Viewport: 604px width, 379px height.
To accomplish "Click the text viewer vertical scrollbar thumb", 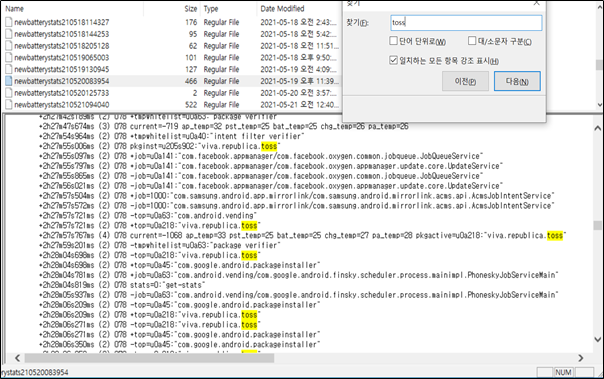I will point(597,225).
